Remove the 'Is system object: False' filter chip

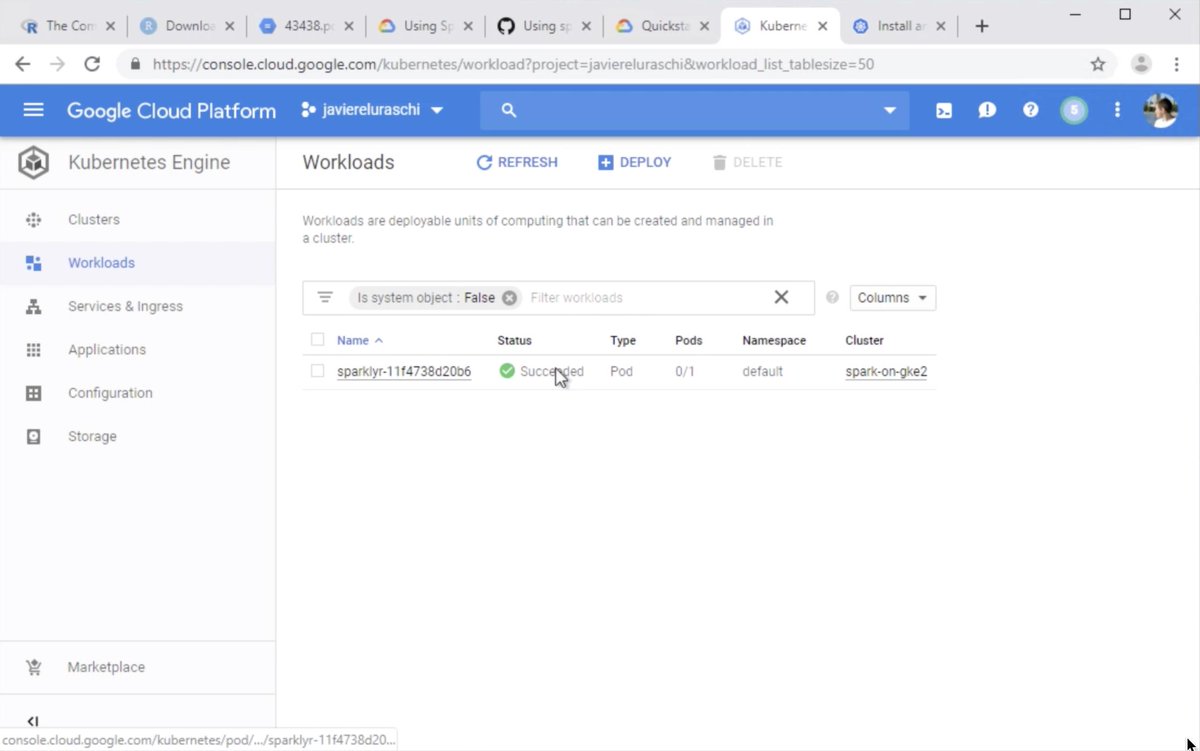(509, 297)
